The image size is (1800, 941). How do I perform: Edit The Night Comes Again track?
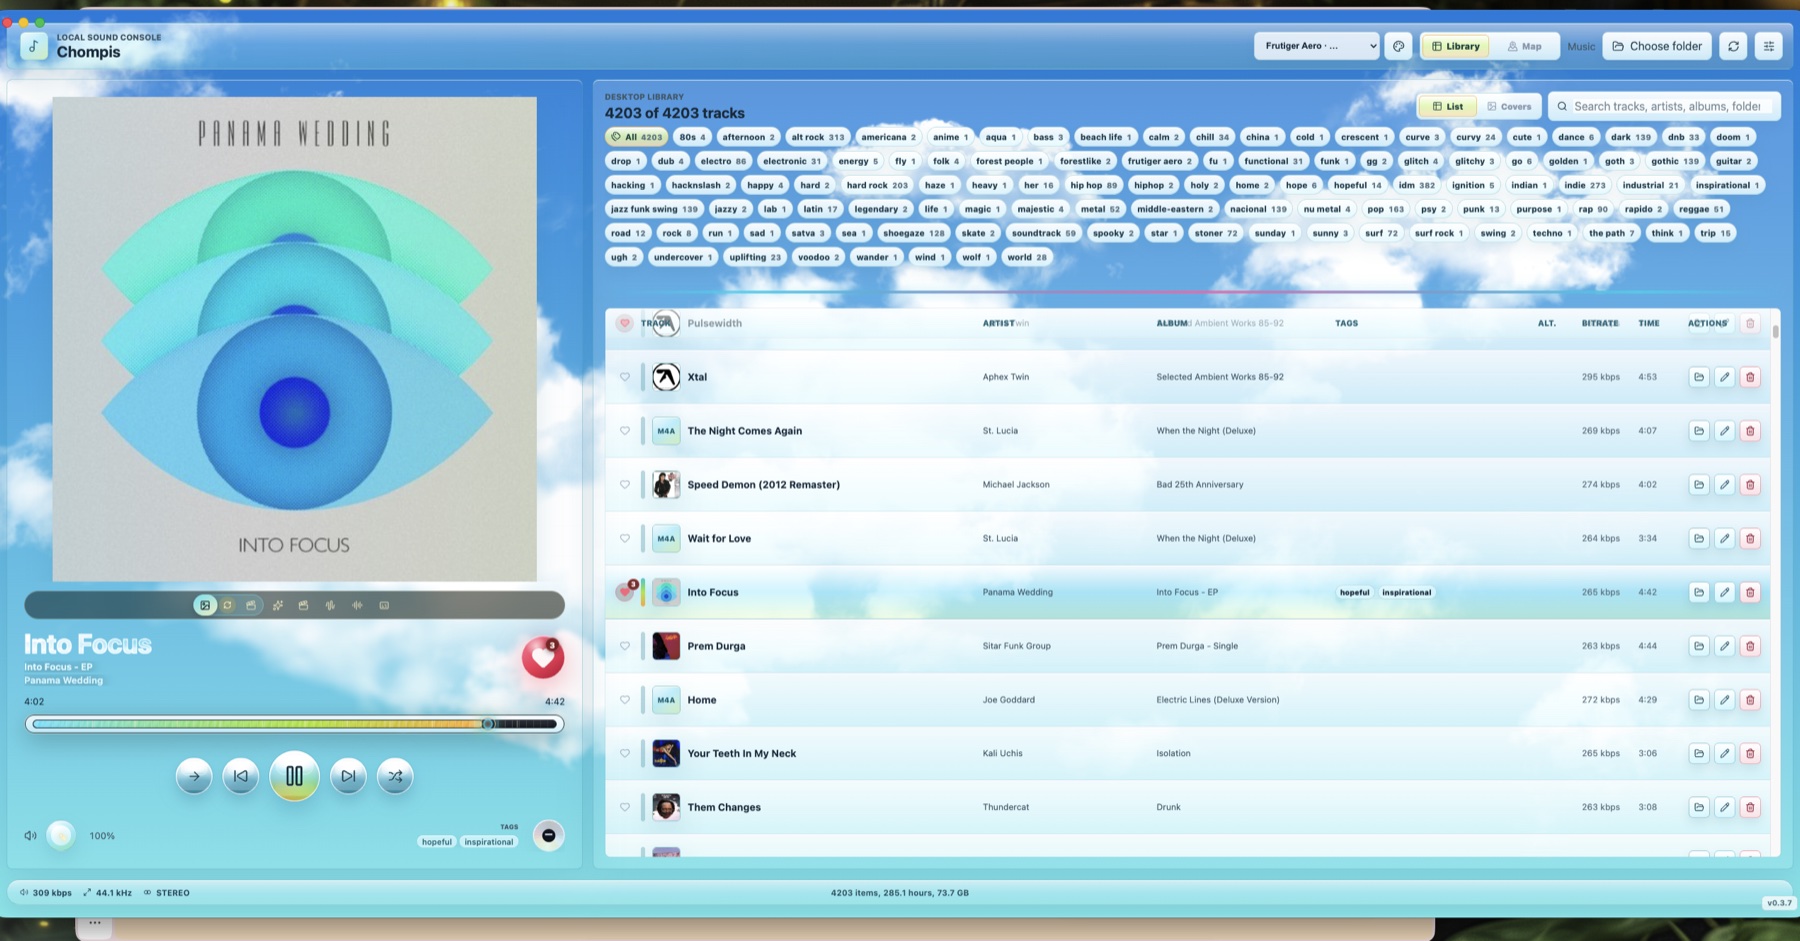[1724, 431]
